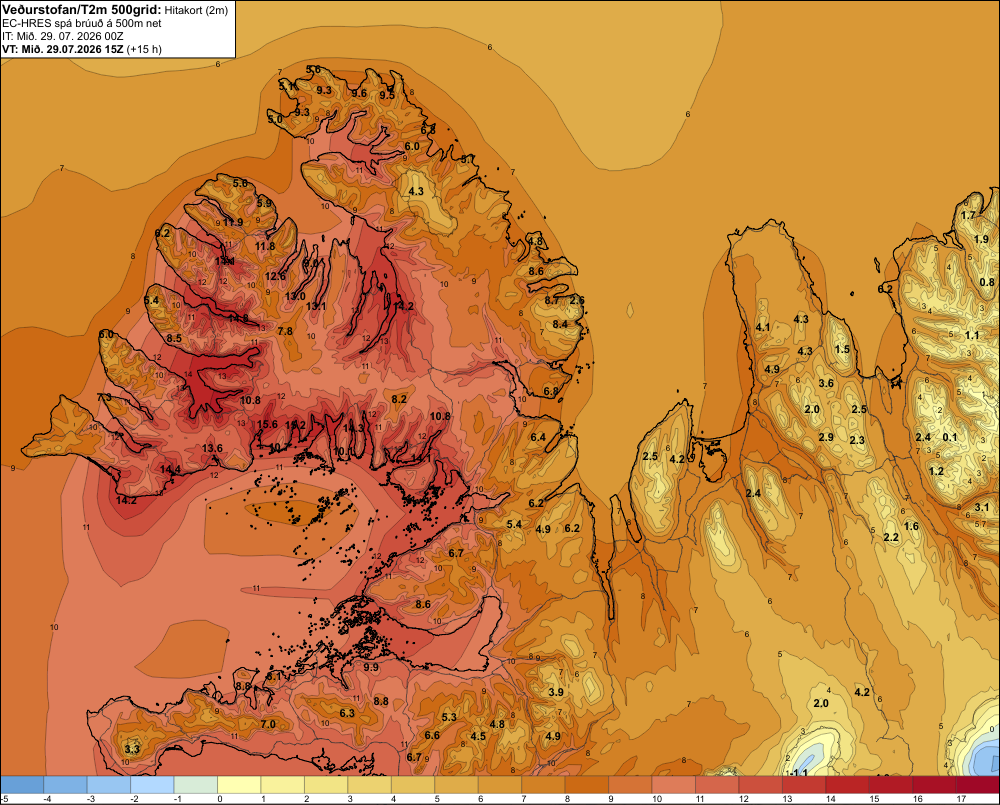This screenshot has height=805, width=1000.
Task: Choose the legend swatch between 14 and 15
Action: [848, 785]
